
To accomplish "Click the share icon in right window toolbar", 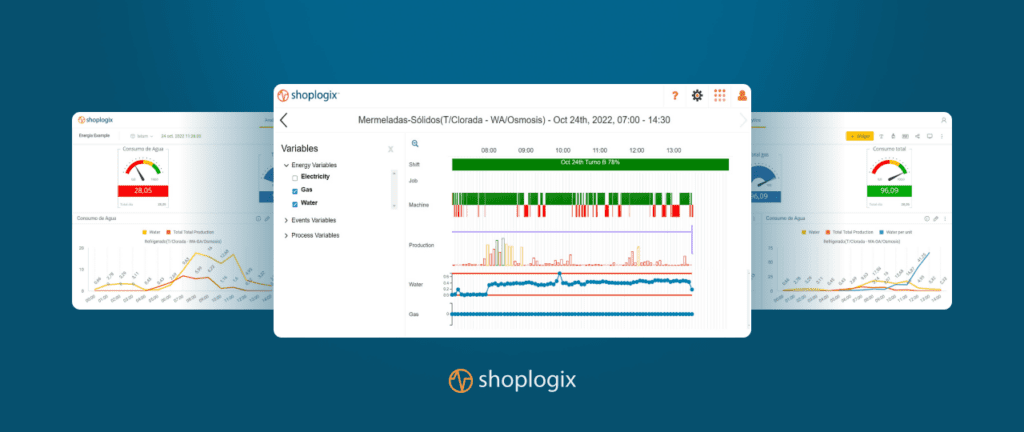I will 917,136.
